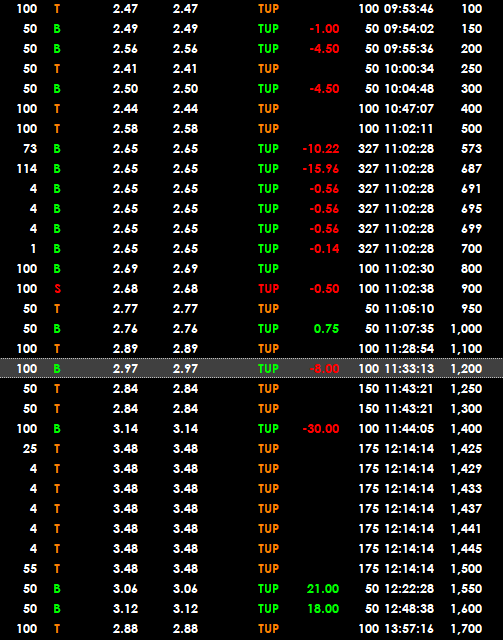Click quantity 114 in first column
The image size is (503, 640).
(27, 169)
